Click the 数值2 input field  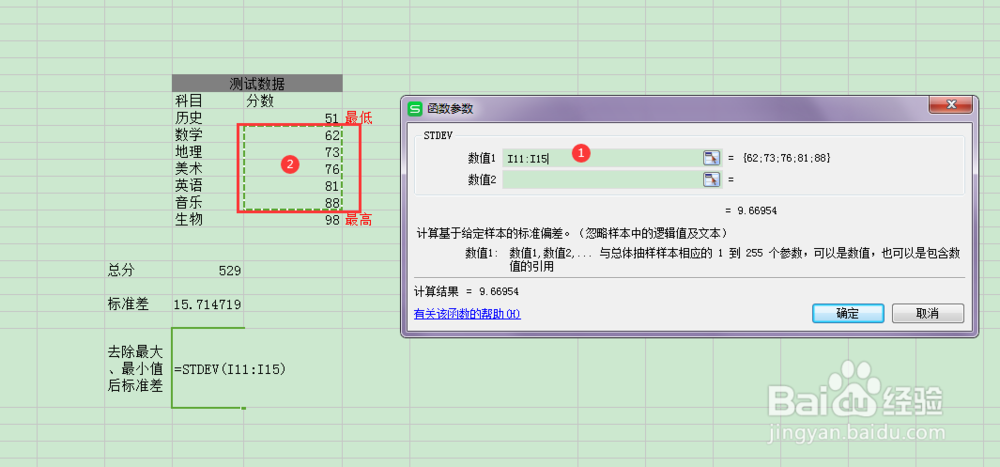[602, 179]
